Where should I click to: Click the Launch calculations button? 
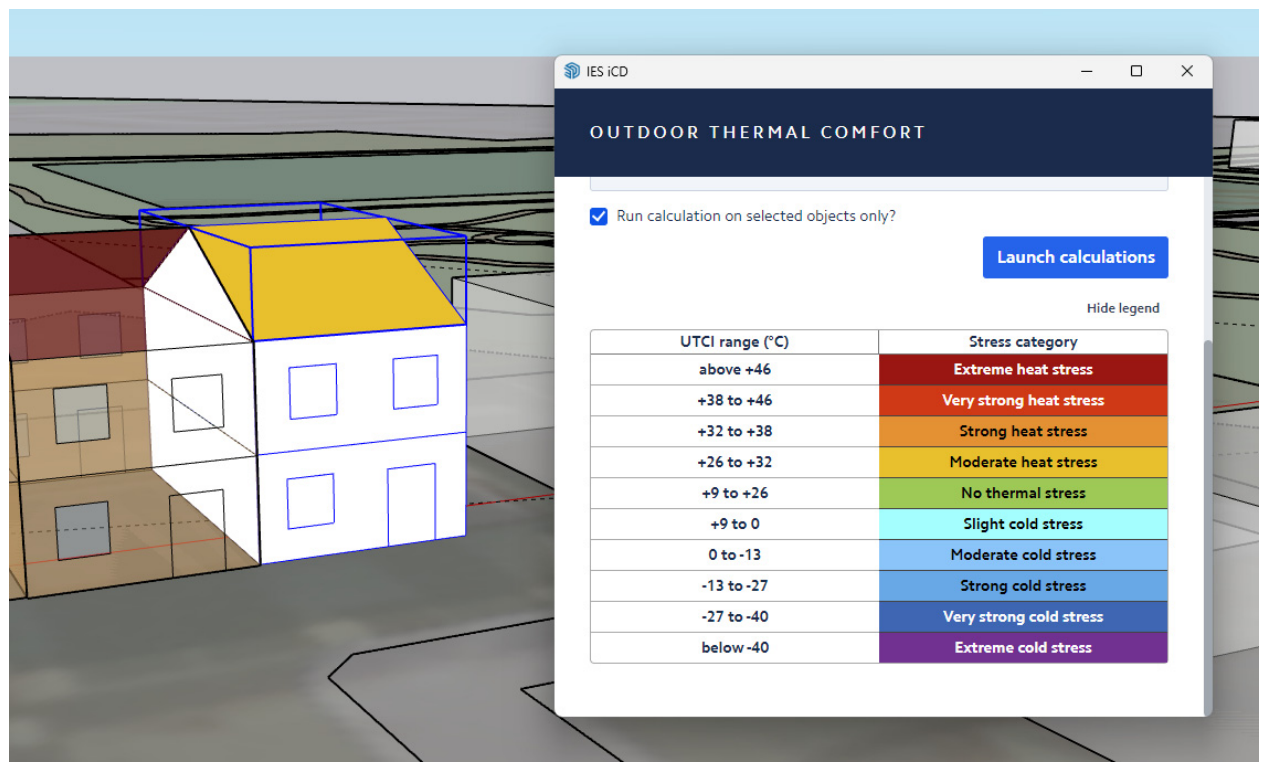[x=1075, y=257]
